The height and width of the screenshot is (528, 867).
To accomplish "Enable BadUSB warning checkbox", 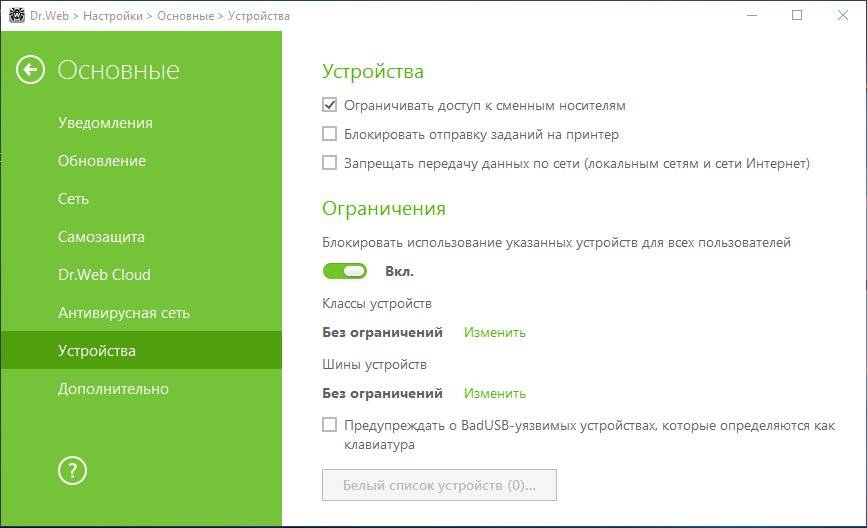I will coord(330,425).
